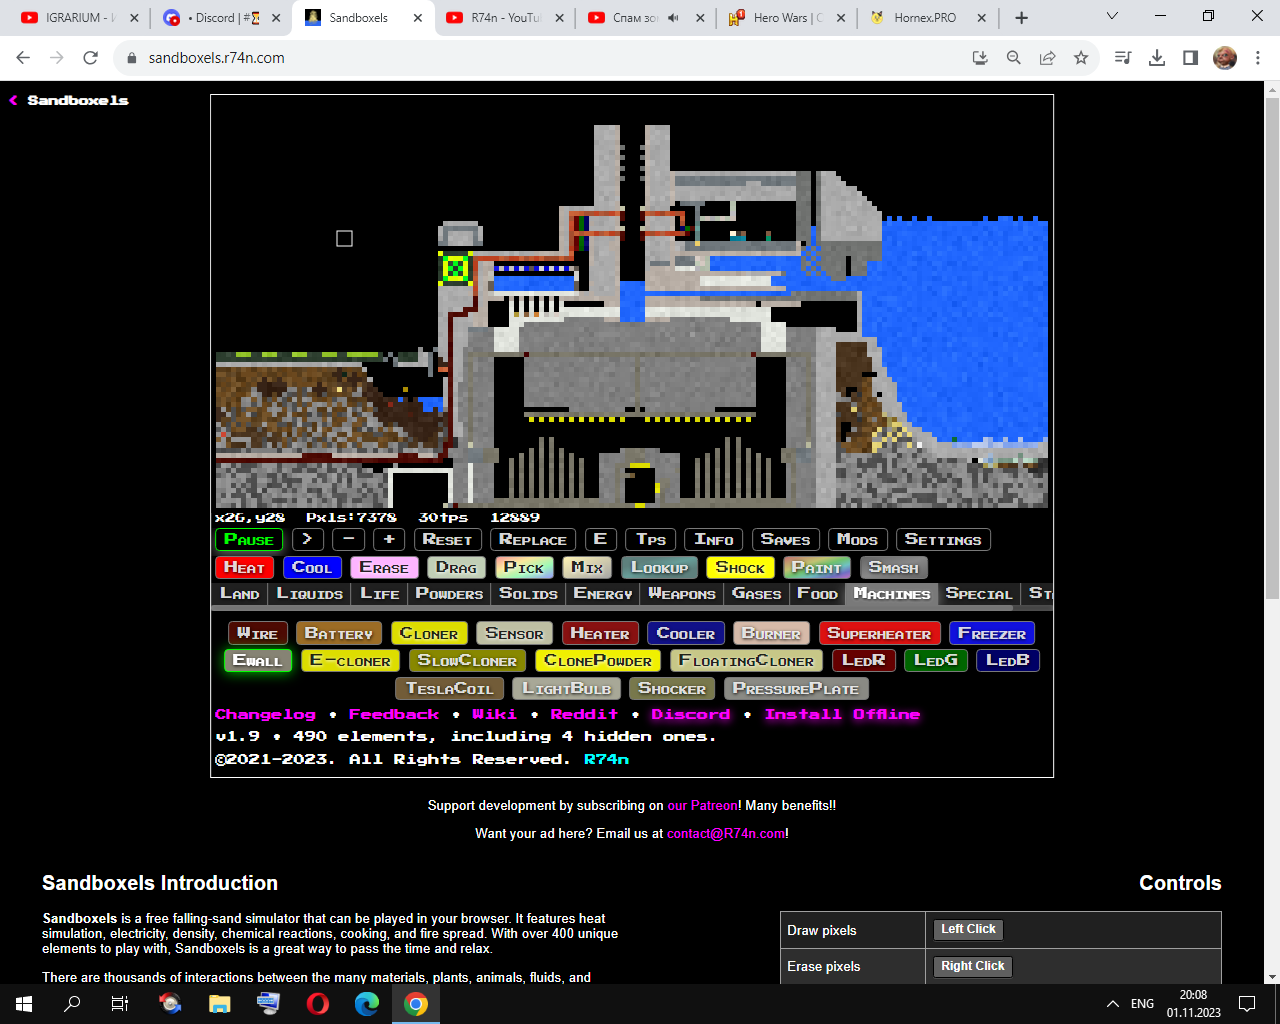
Task: Select the Pick tool
Action: pyautogui.click(x=524, y=568)
